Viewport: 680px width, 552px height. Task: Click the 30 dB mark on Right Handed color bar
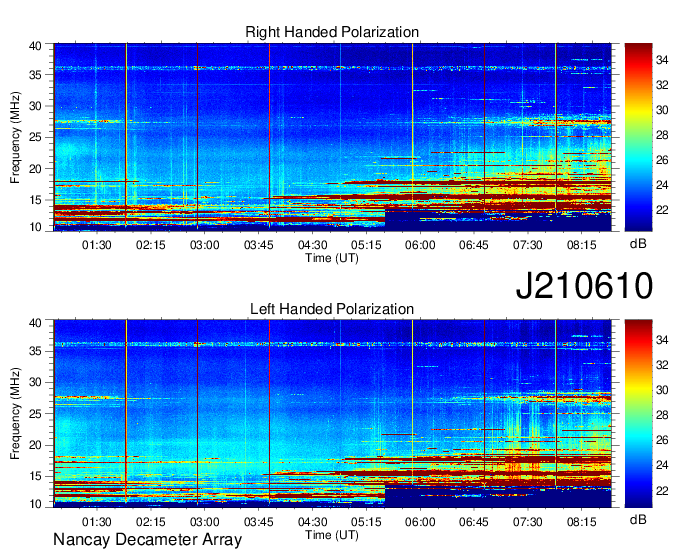coord(662,110)
